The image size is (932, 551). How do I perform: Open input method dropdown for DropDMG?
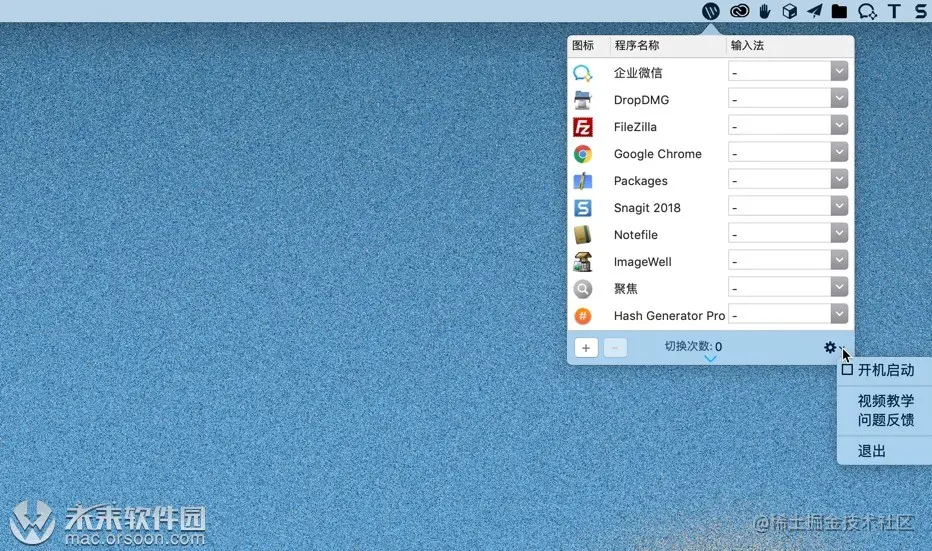(x=839, y=98)
